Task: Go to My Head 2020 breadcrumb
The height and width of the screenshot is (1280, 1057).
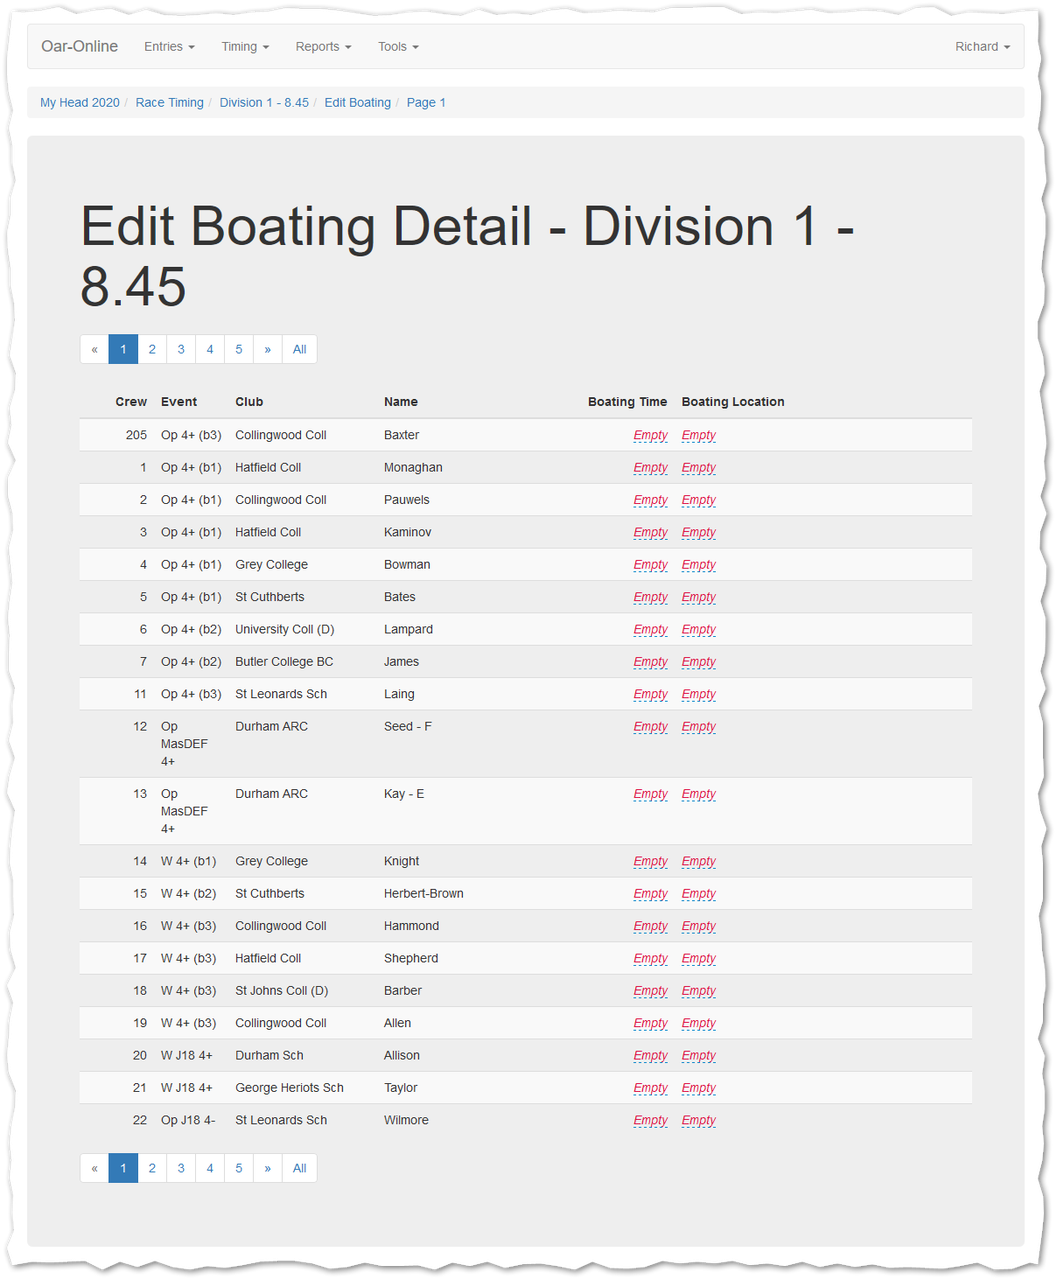Action: click(x=80, y=103)
